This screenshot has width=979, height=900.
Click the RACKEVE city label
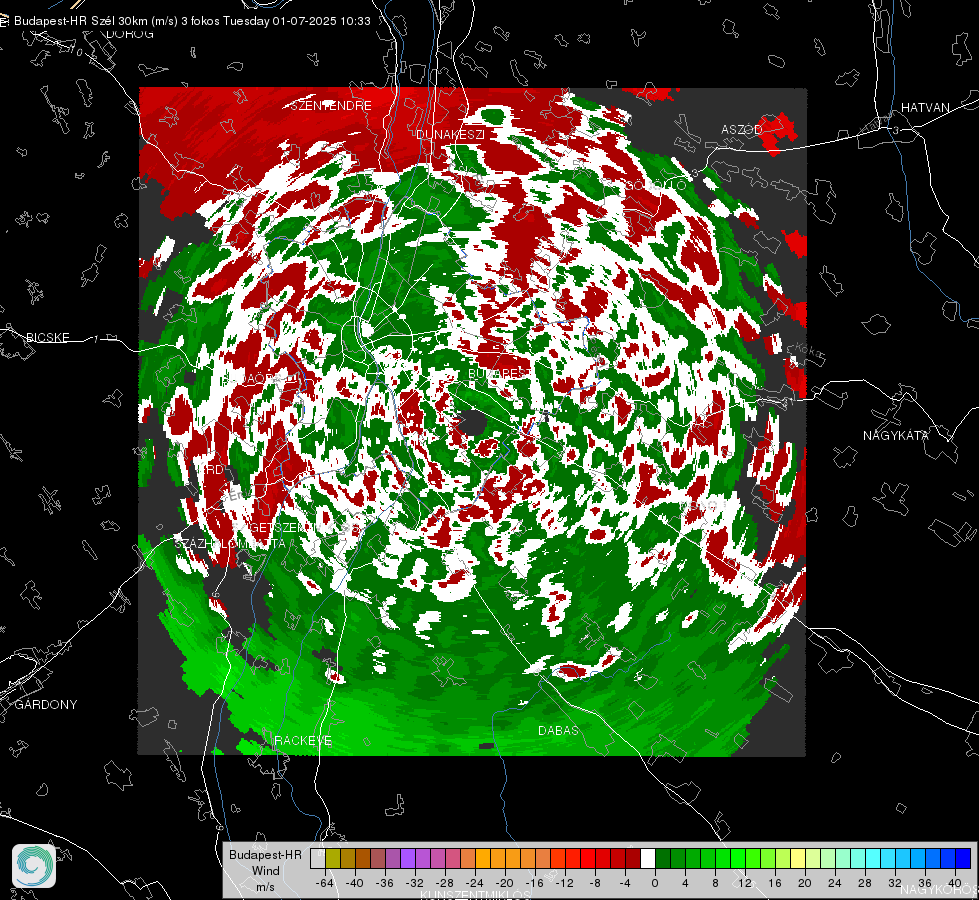coord(303,740)
